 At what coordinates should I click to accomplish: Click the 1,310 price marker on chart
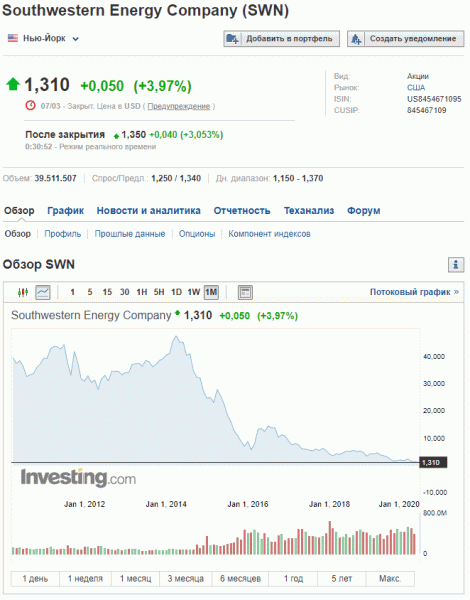(x=433, y=463)
